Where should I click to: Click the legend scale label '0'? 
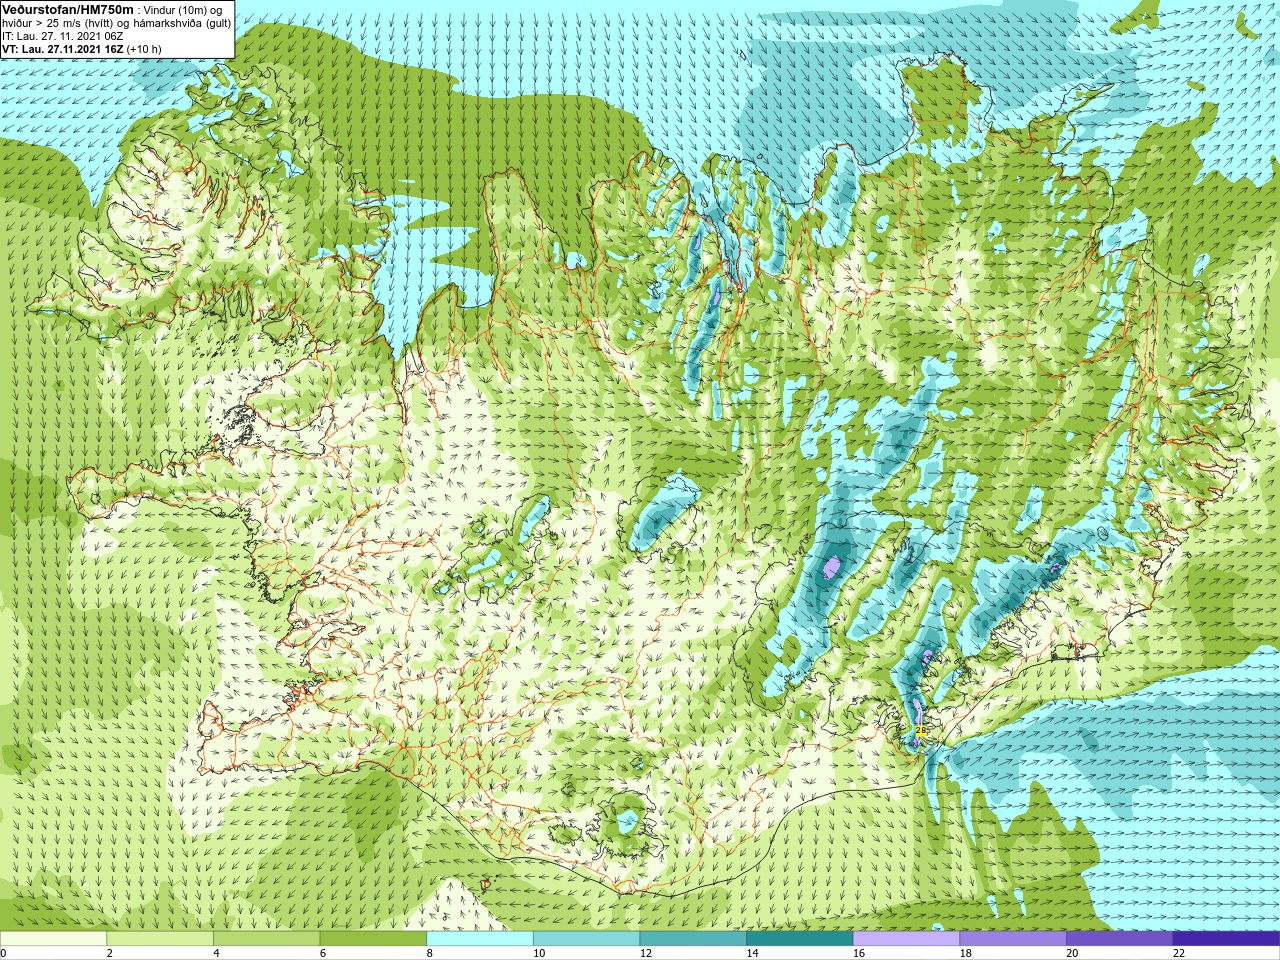click(3, 953)
